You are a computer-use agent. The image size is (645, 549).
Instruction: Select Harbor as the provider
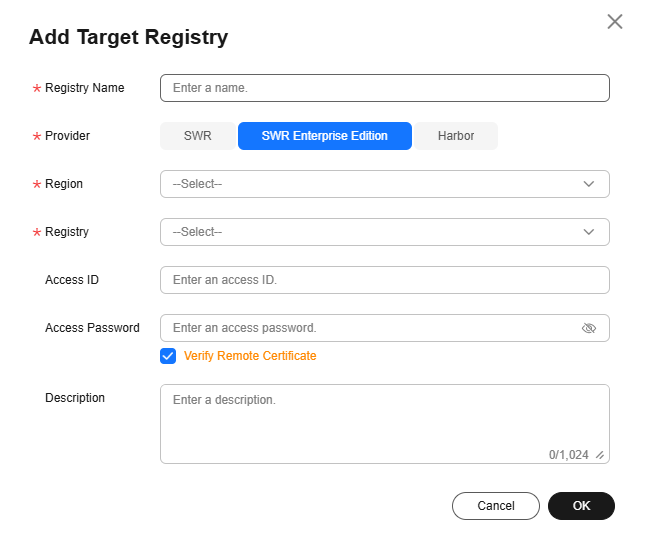[x=456, y=136]
